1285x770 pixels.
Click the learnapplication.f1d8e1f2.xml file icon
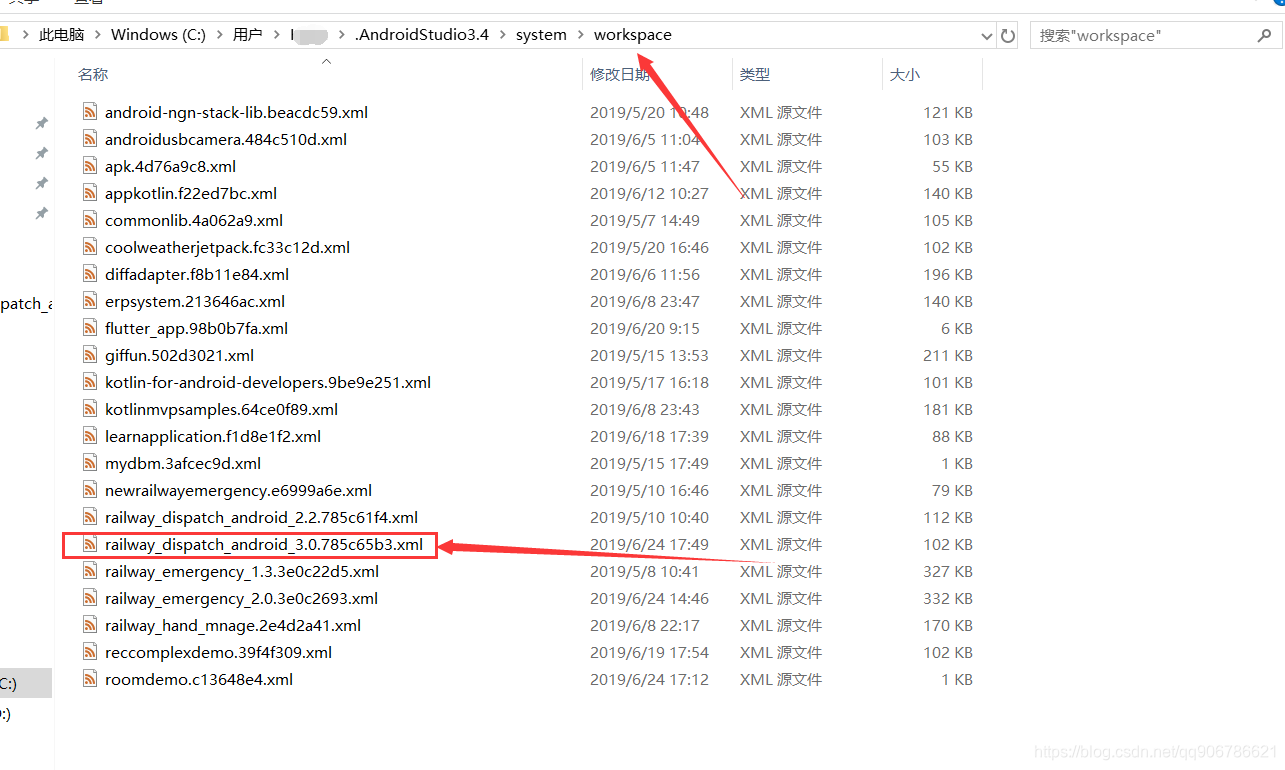click(90, 436)
